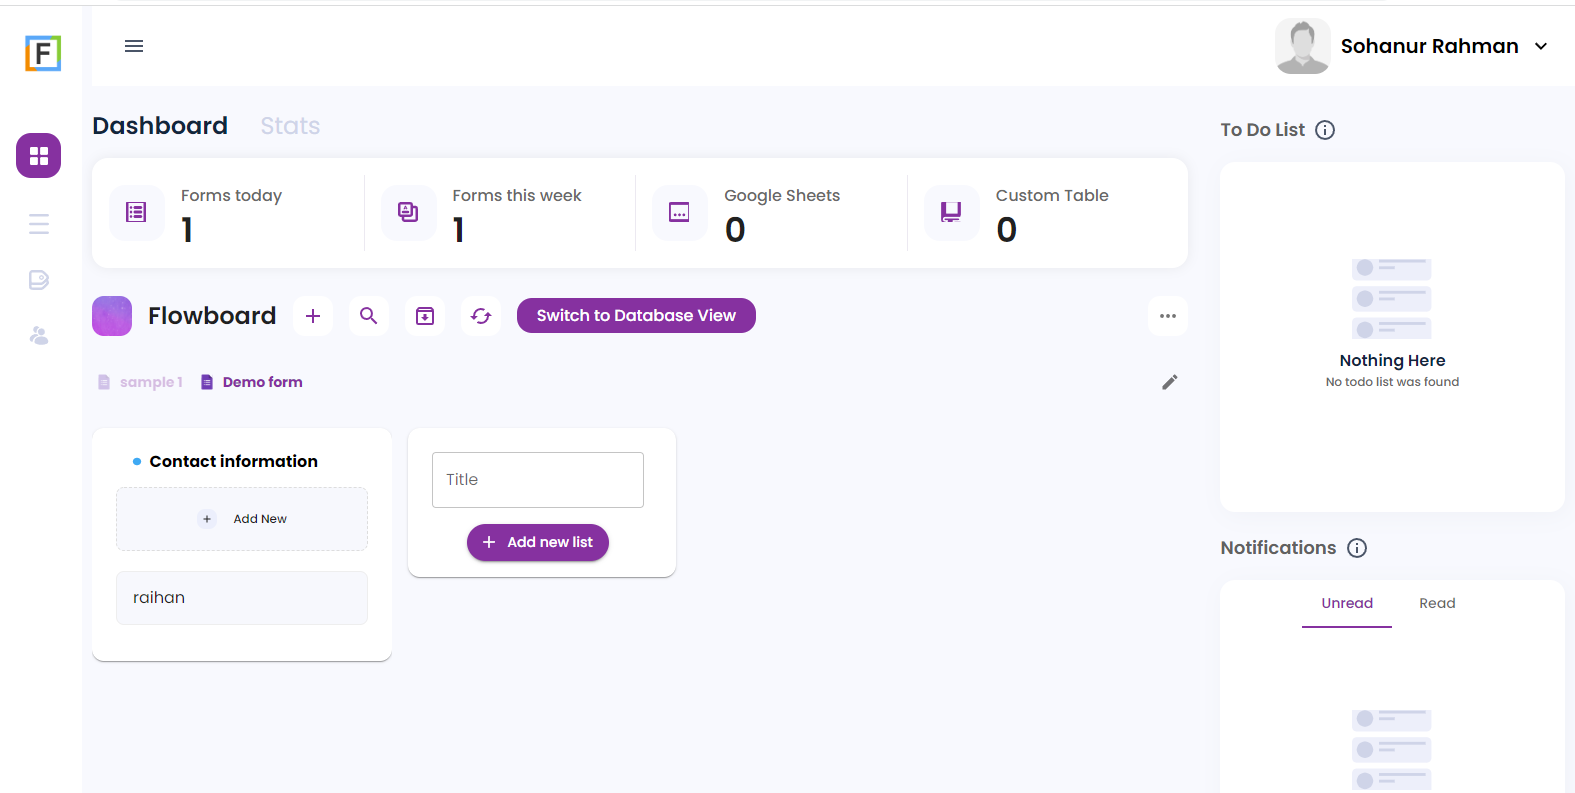Click the Google Sheets label

click(x=782, y=196)
